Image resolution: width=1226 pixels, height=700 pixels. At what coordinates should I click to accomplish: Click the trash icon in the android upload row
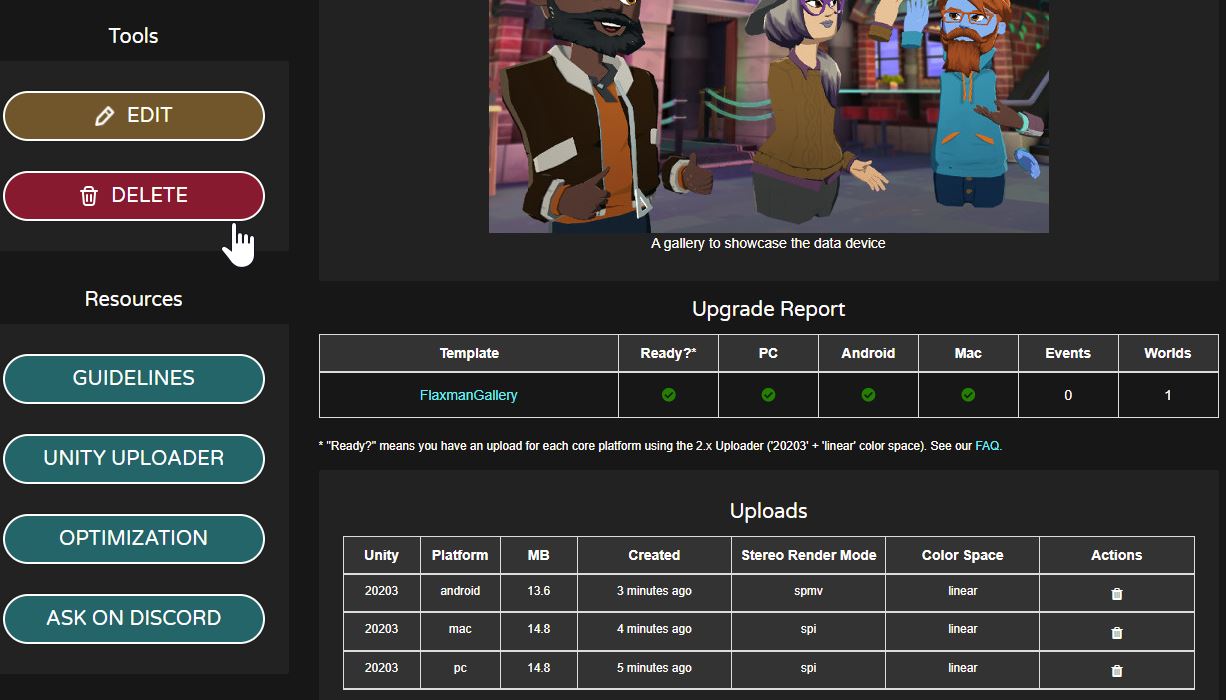[x=1116, y=594]
